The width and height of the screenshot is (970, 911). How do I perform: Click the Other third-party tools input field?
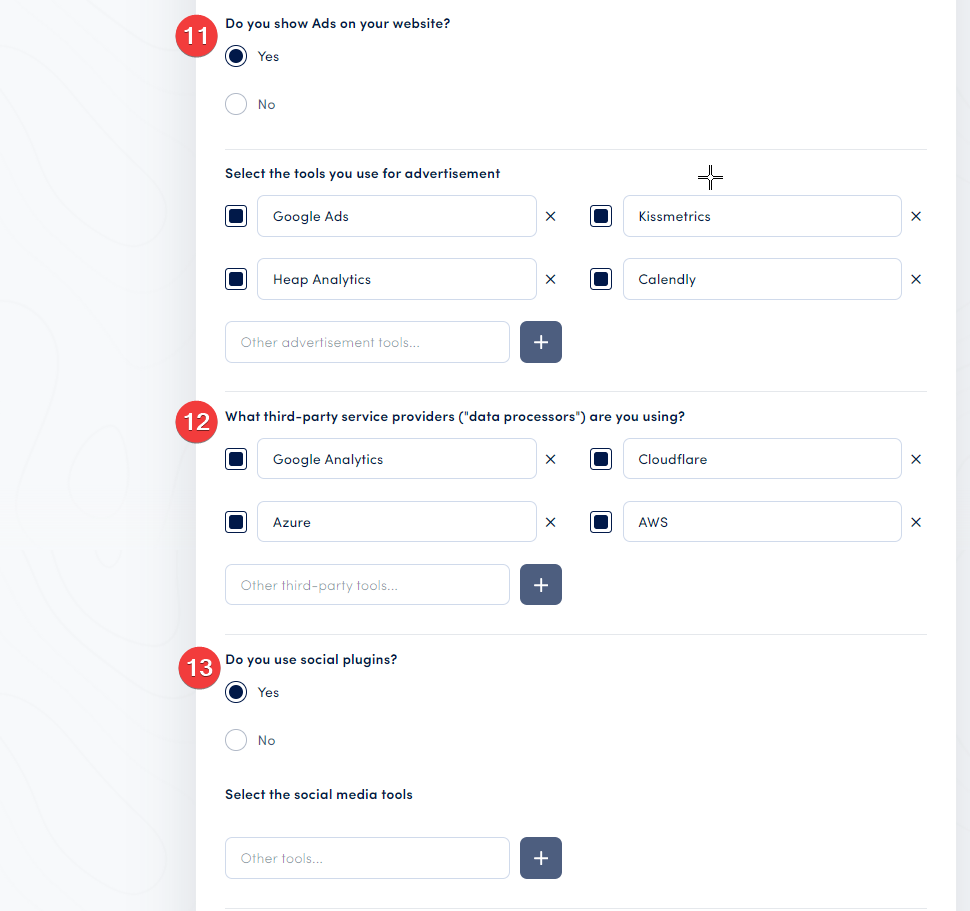click(x=367, y=585)
